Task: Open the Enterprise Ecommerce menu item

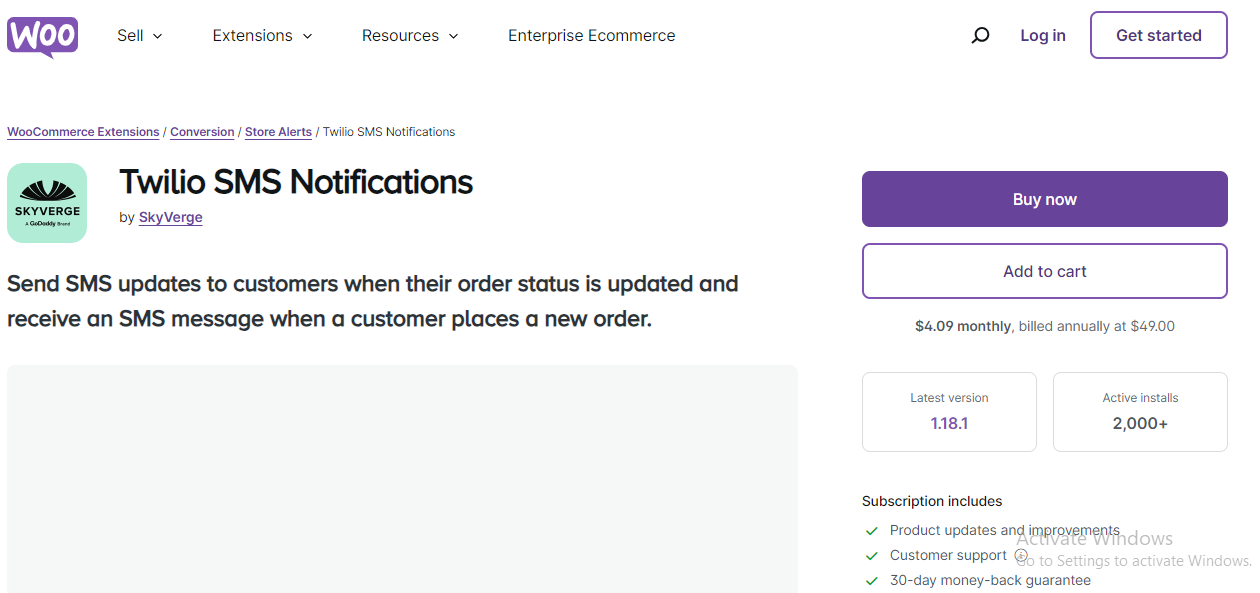Action: tap(591, 35)
